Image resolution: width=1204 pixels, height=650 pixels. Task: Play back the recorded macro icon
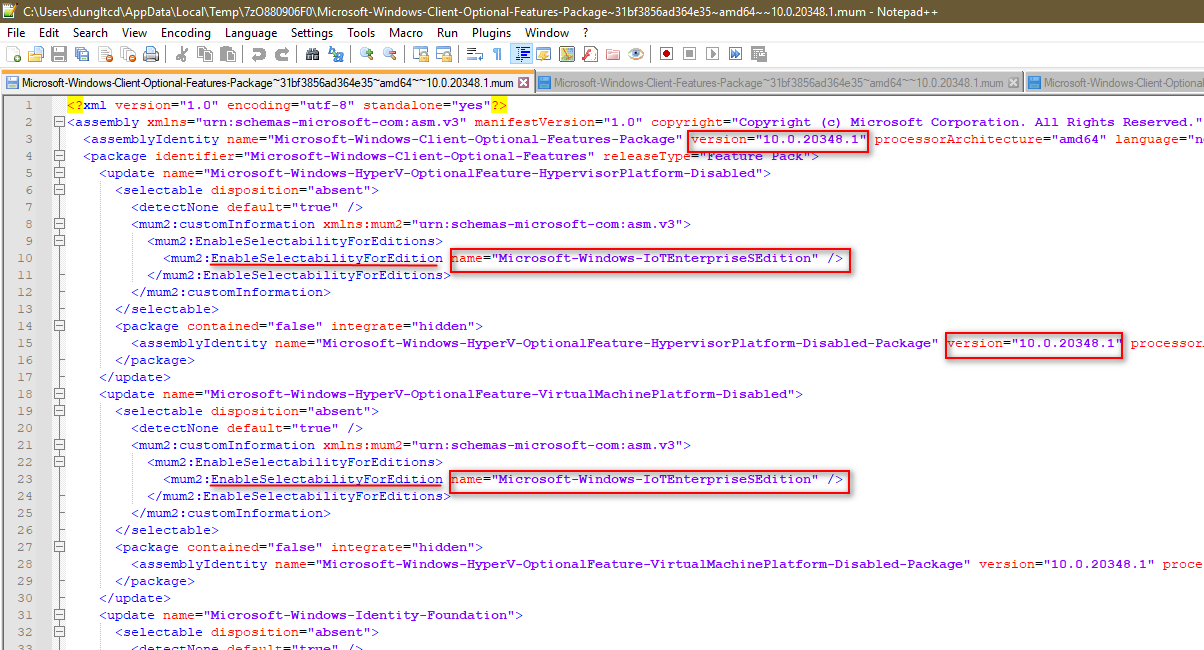coord(712,53)
